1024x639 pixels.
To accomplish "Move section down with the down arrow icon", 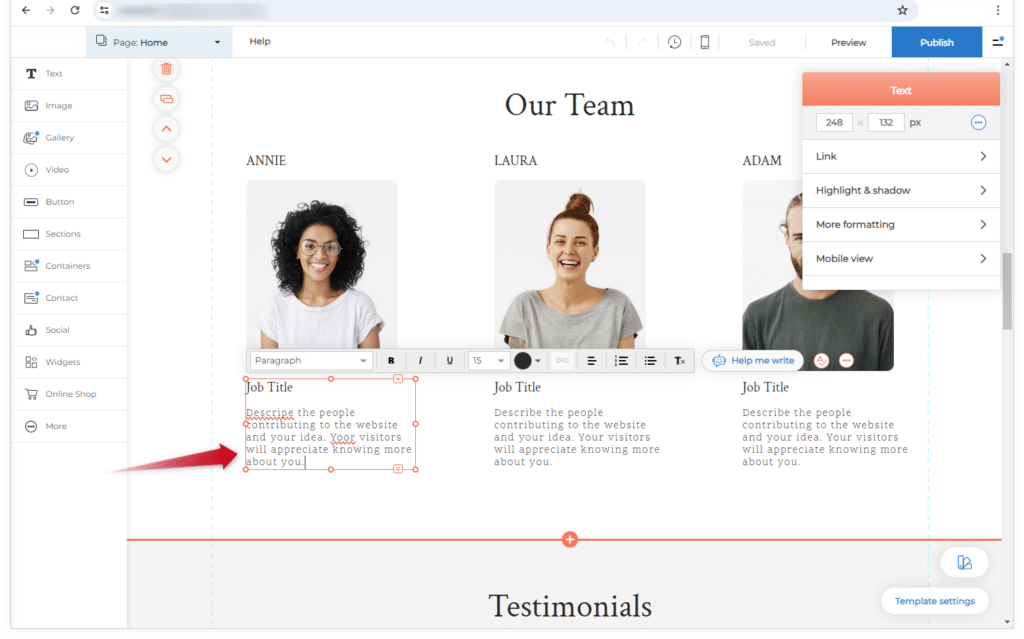I will tap(166, 159).
